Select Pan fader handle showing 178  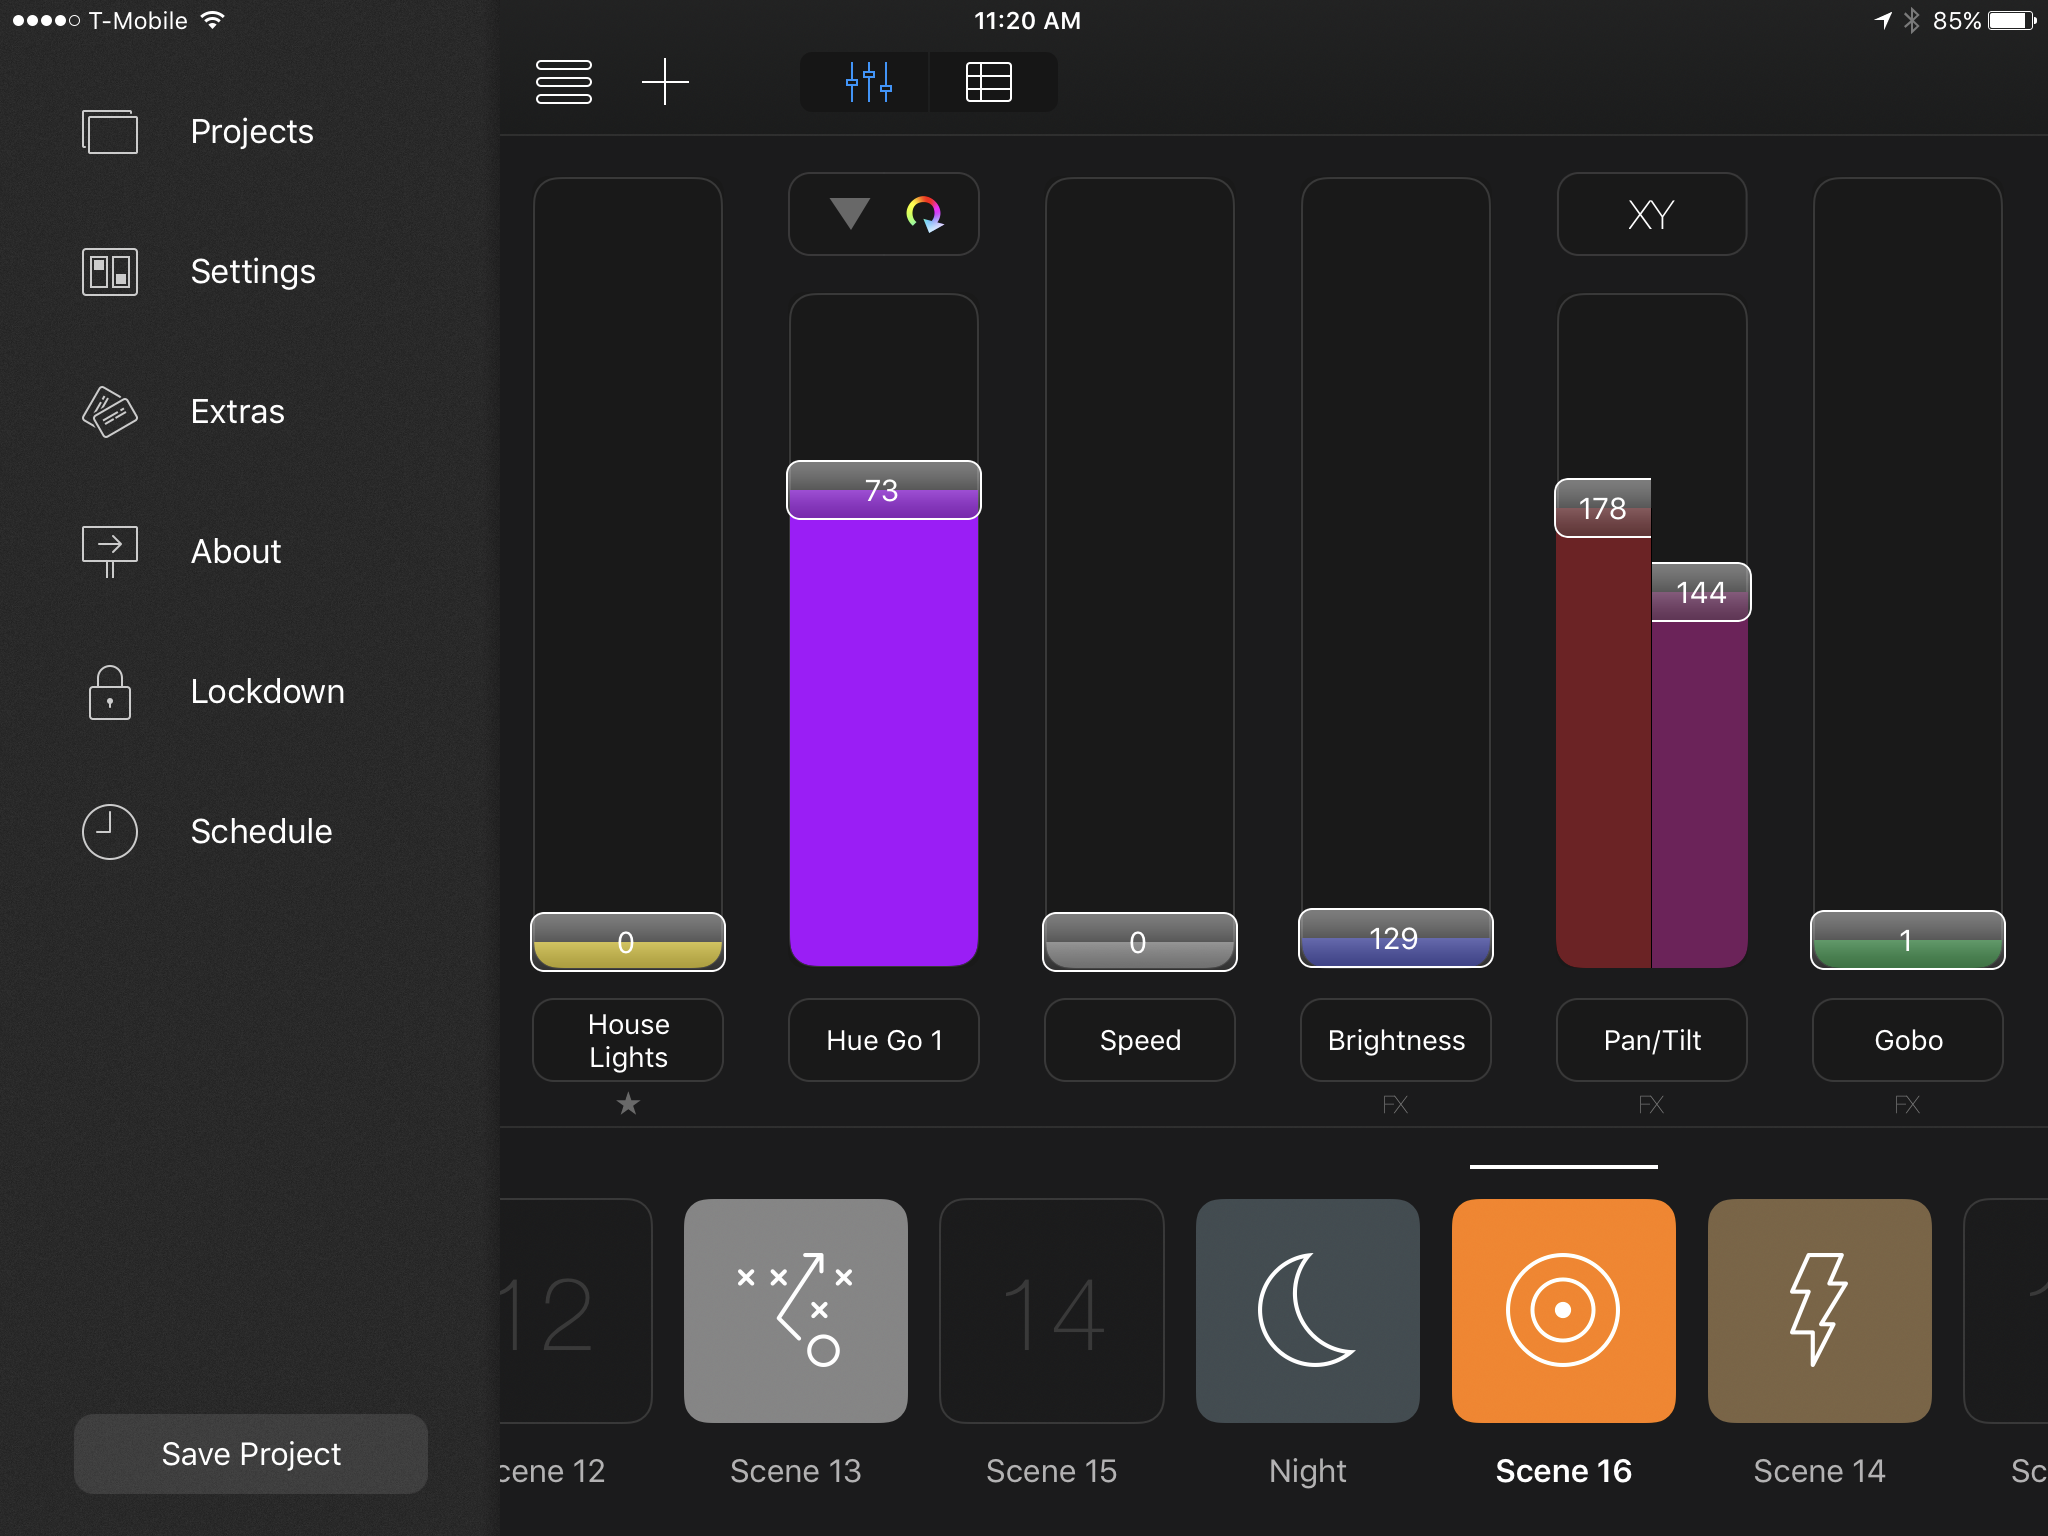(1603, 508)
